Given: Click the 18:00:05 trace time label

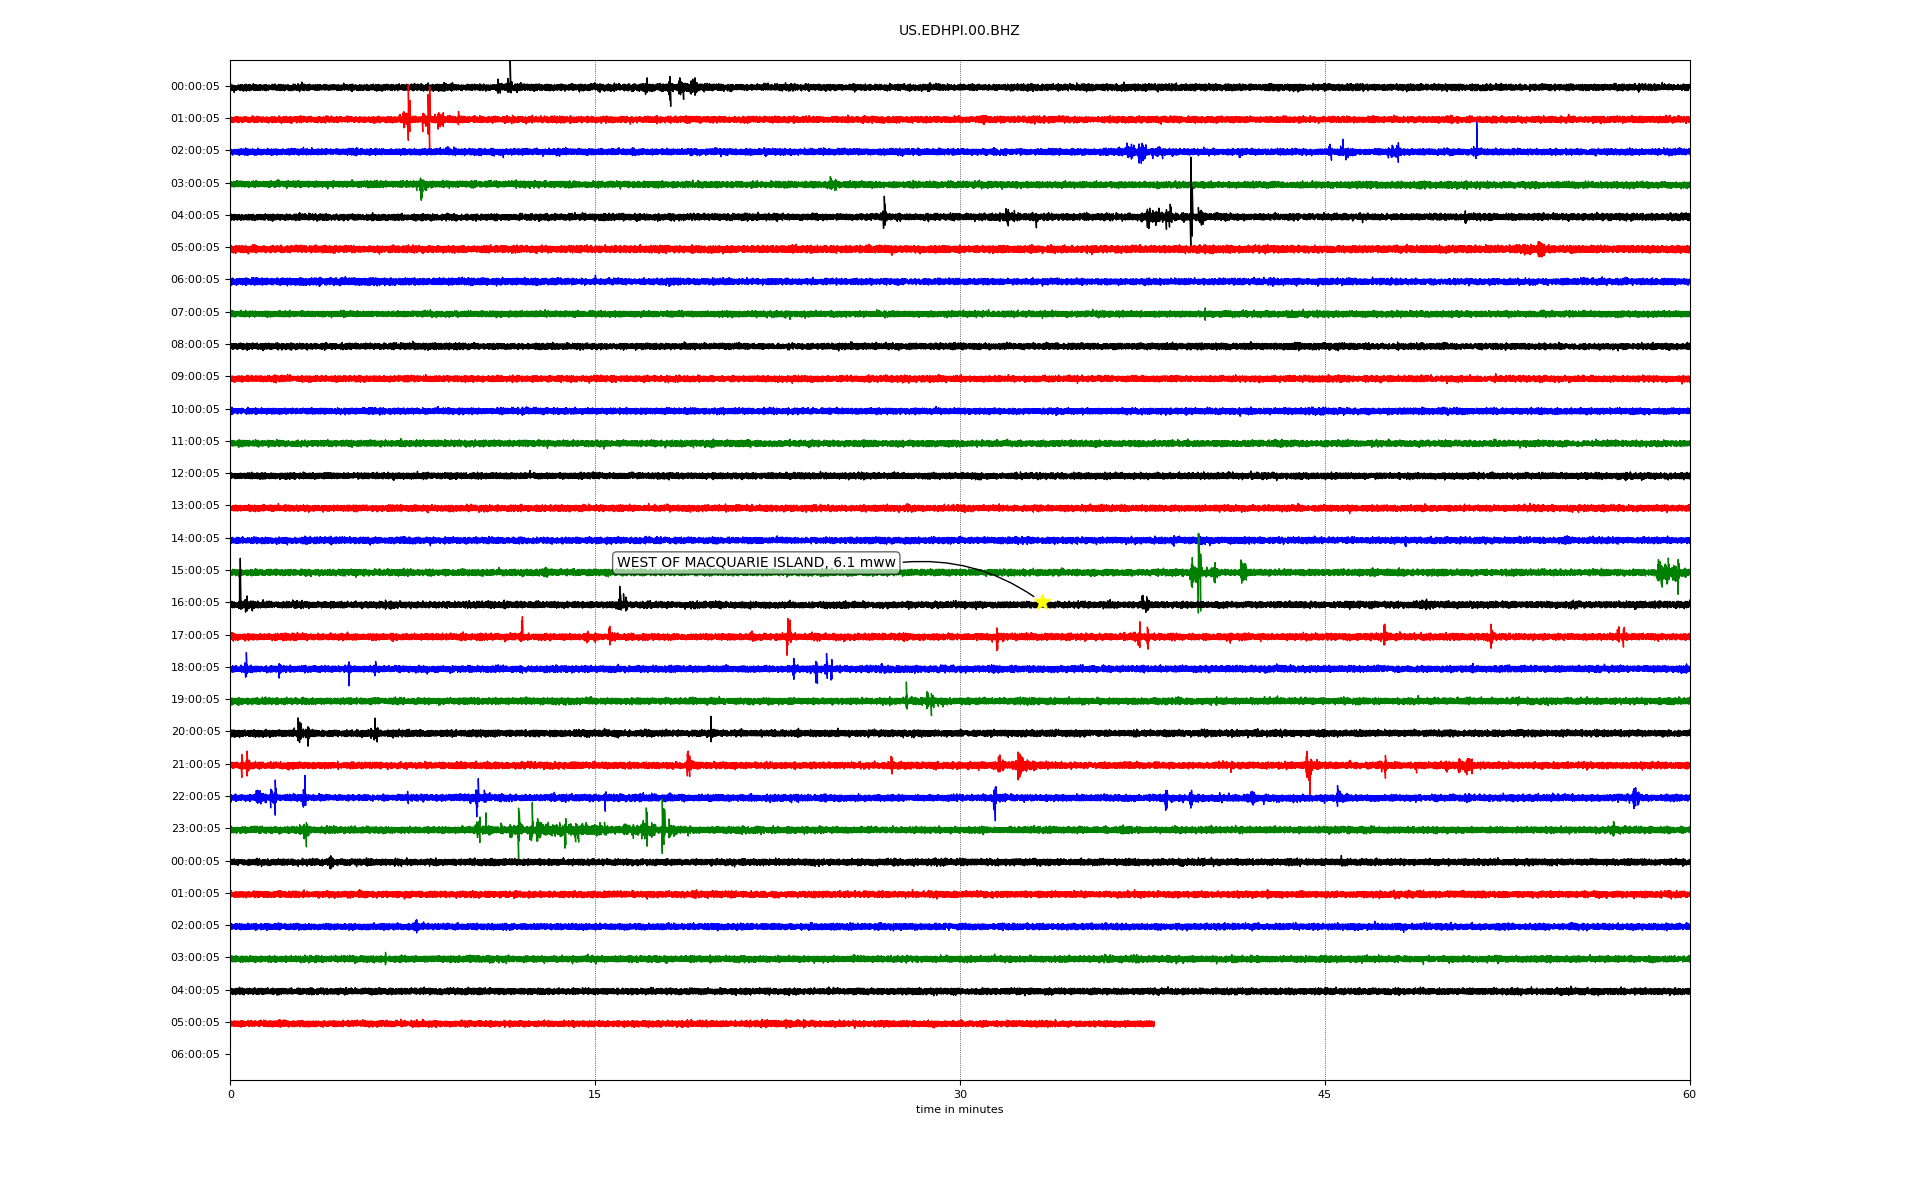Looking at the screenshot, I should coord(195,668).
